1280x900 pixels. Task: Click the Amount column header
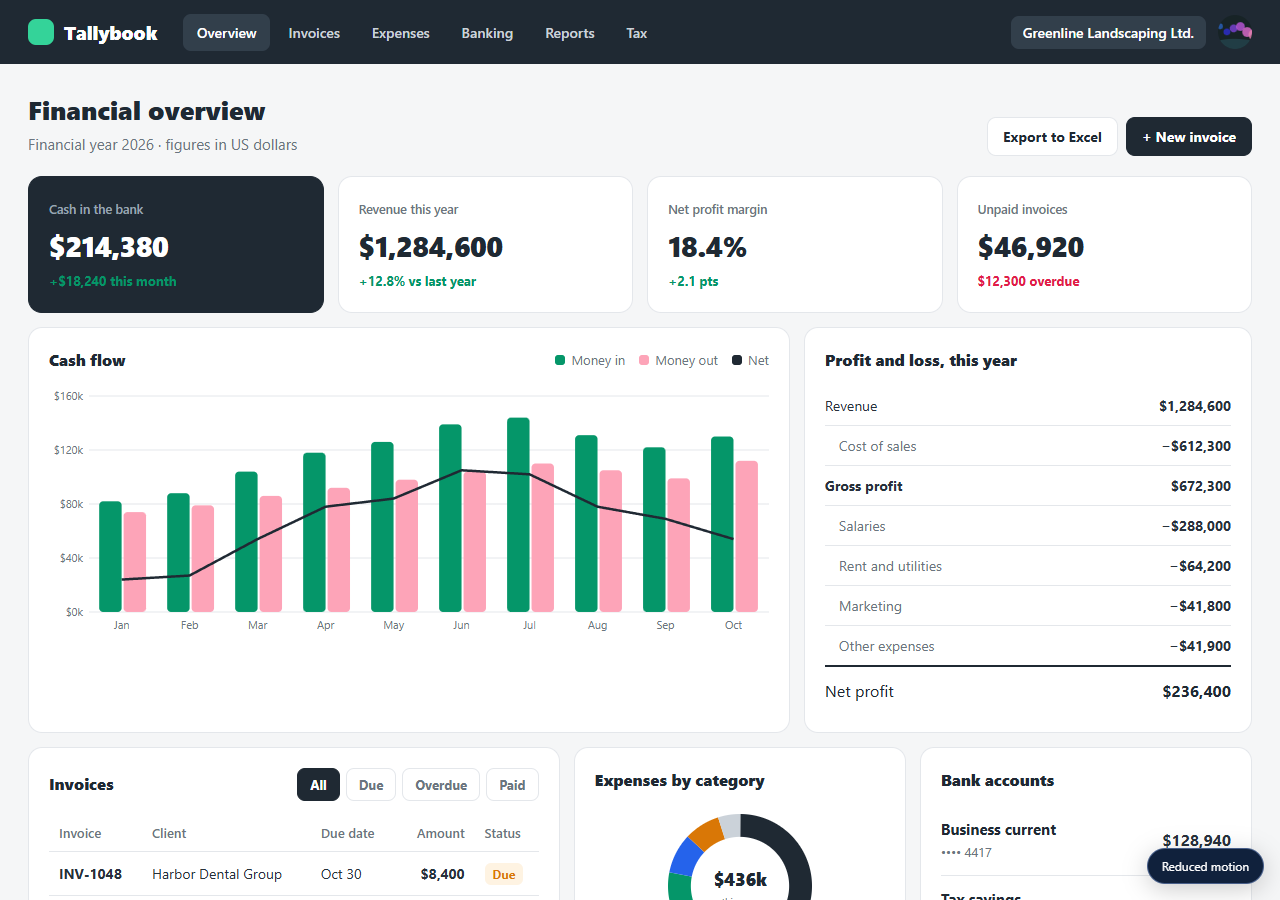pyautogui.click(x=441, y=834)
